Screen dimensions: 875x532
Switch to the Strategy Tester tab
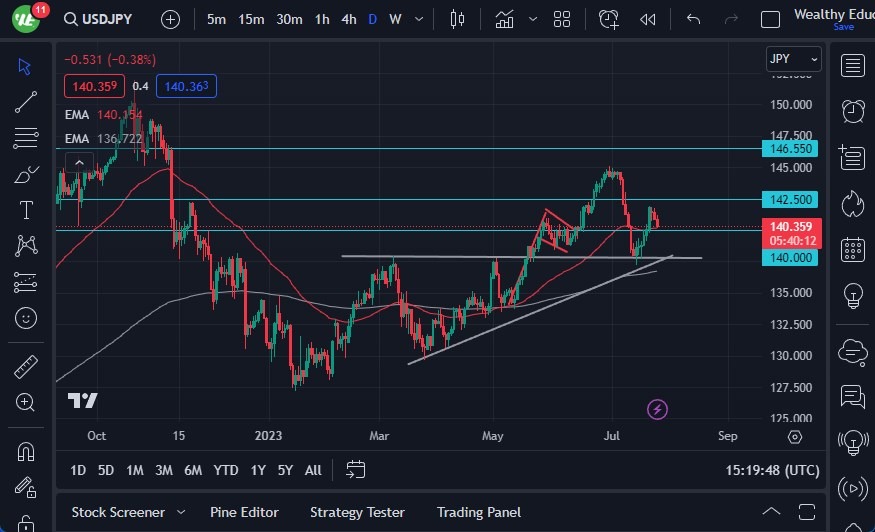(357, 512)
